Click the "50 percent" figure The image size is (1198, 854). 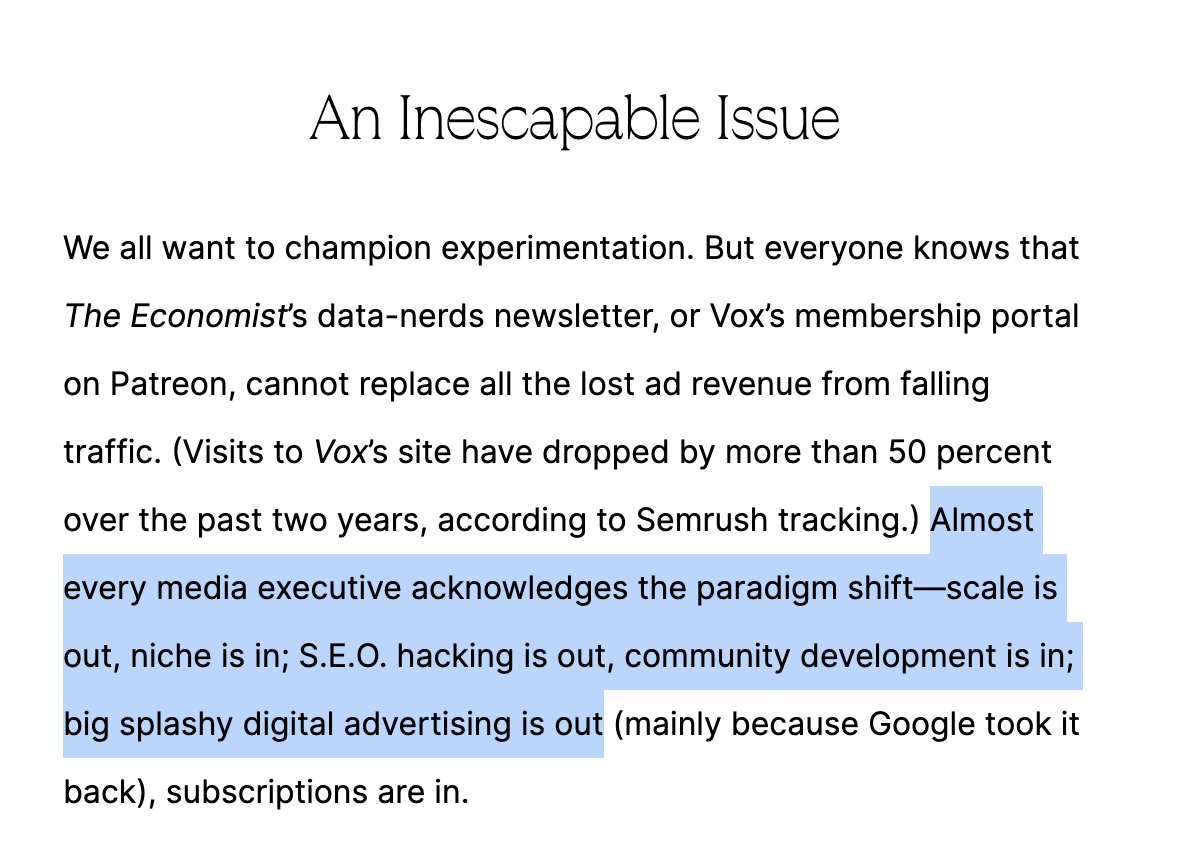pos(968,452)
